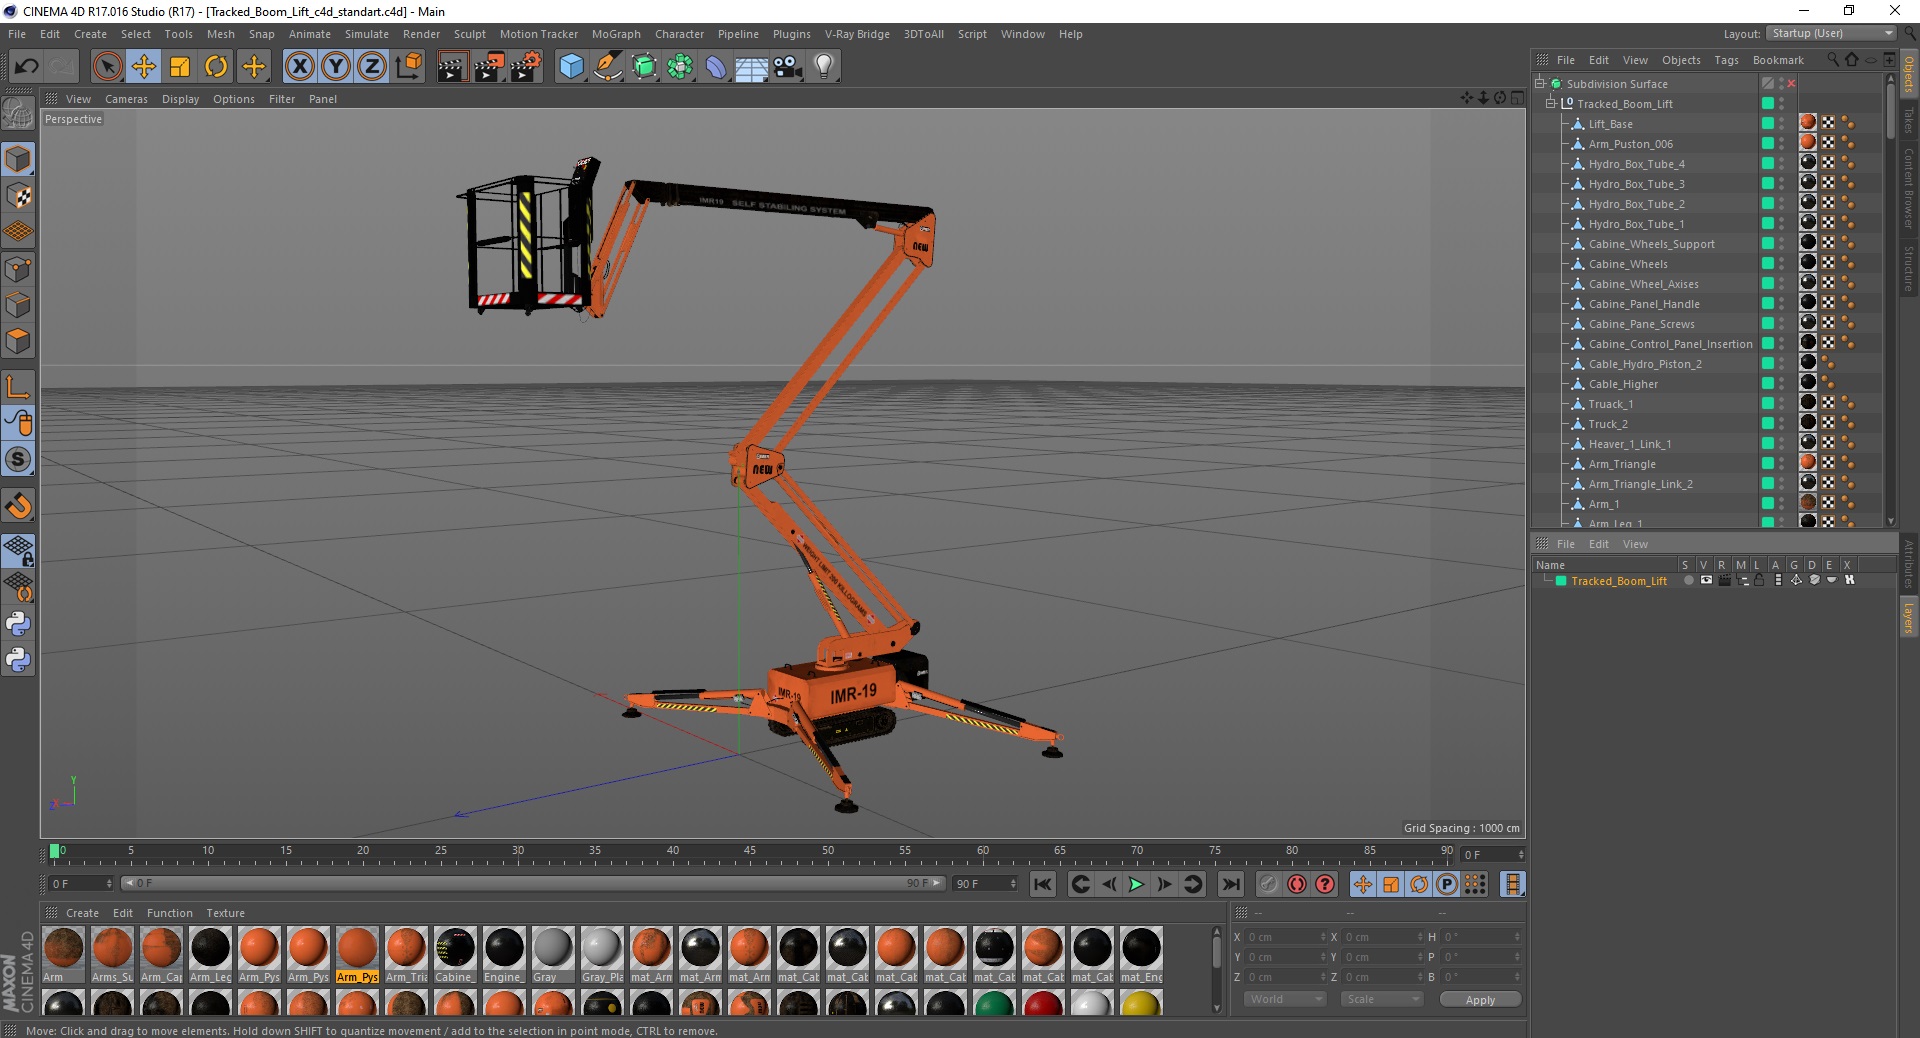Click stepper arrows of start frame field
The height and width of the screenshot is (1038, 1920).
pyautogui.click(x=109, y=883)
